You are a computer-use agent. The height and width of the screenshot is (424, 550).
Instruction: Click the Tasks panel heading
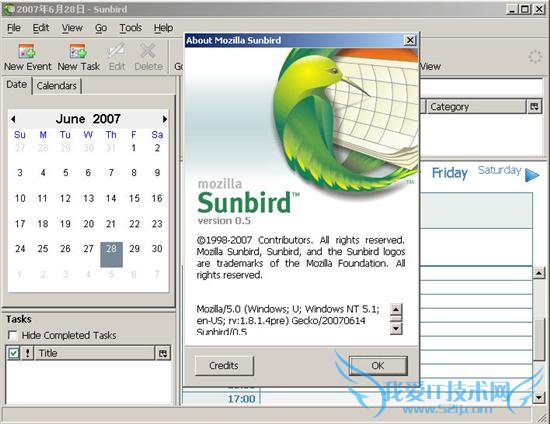click(x=19, y=319)
